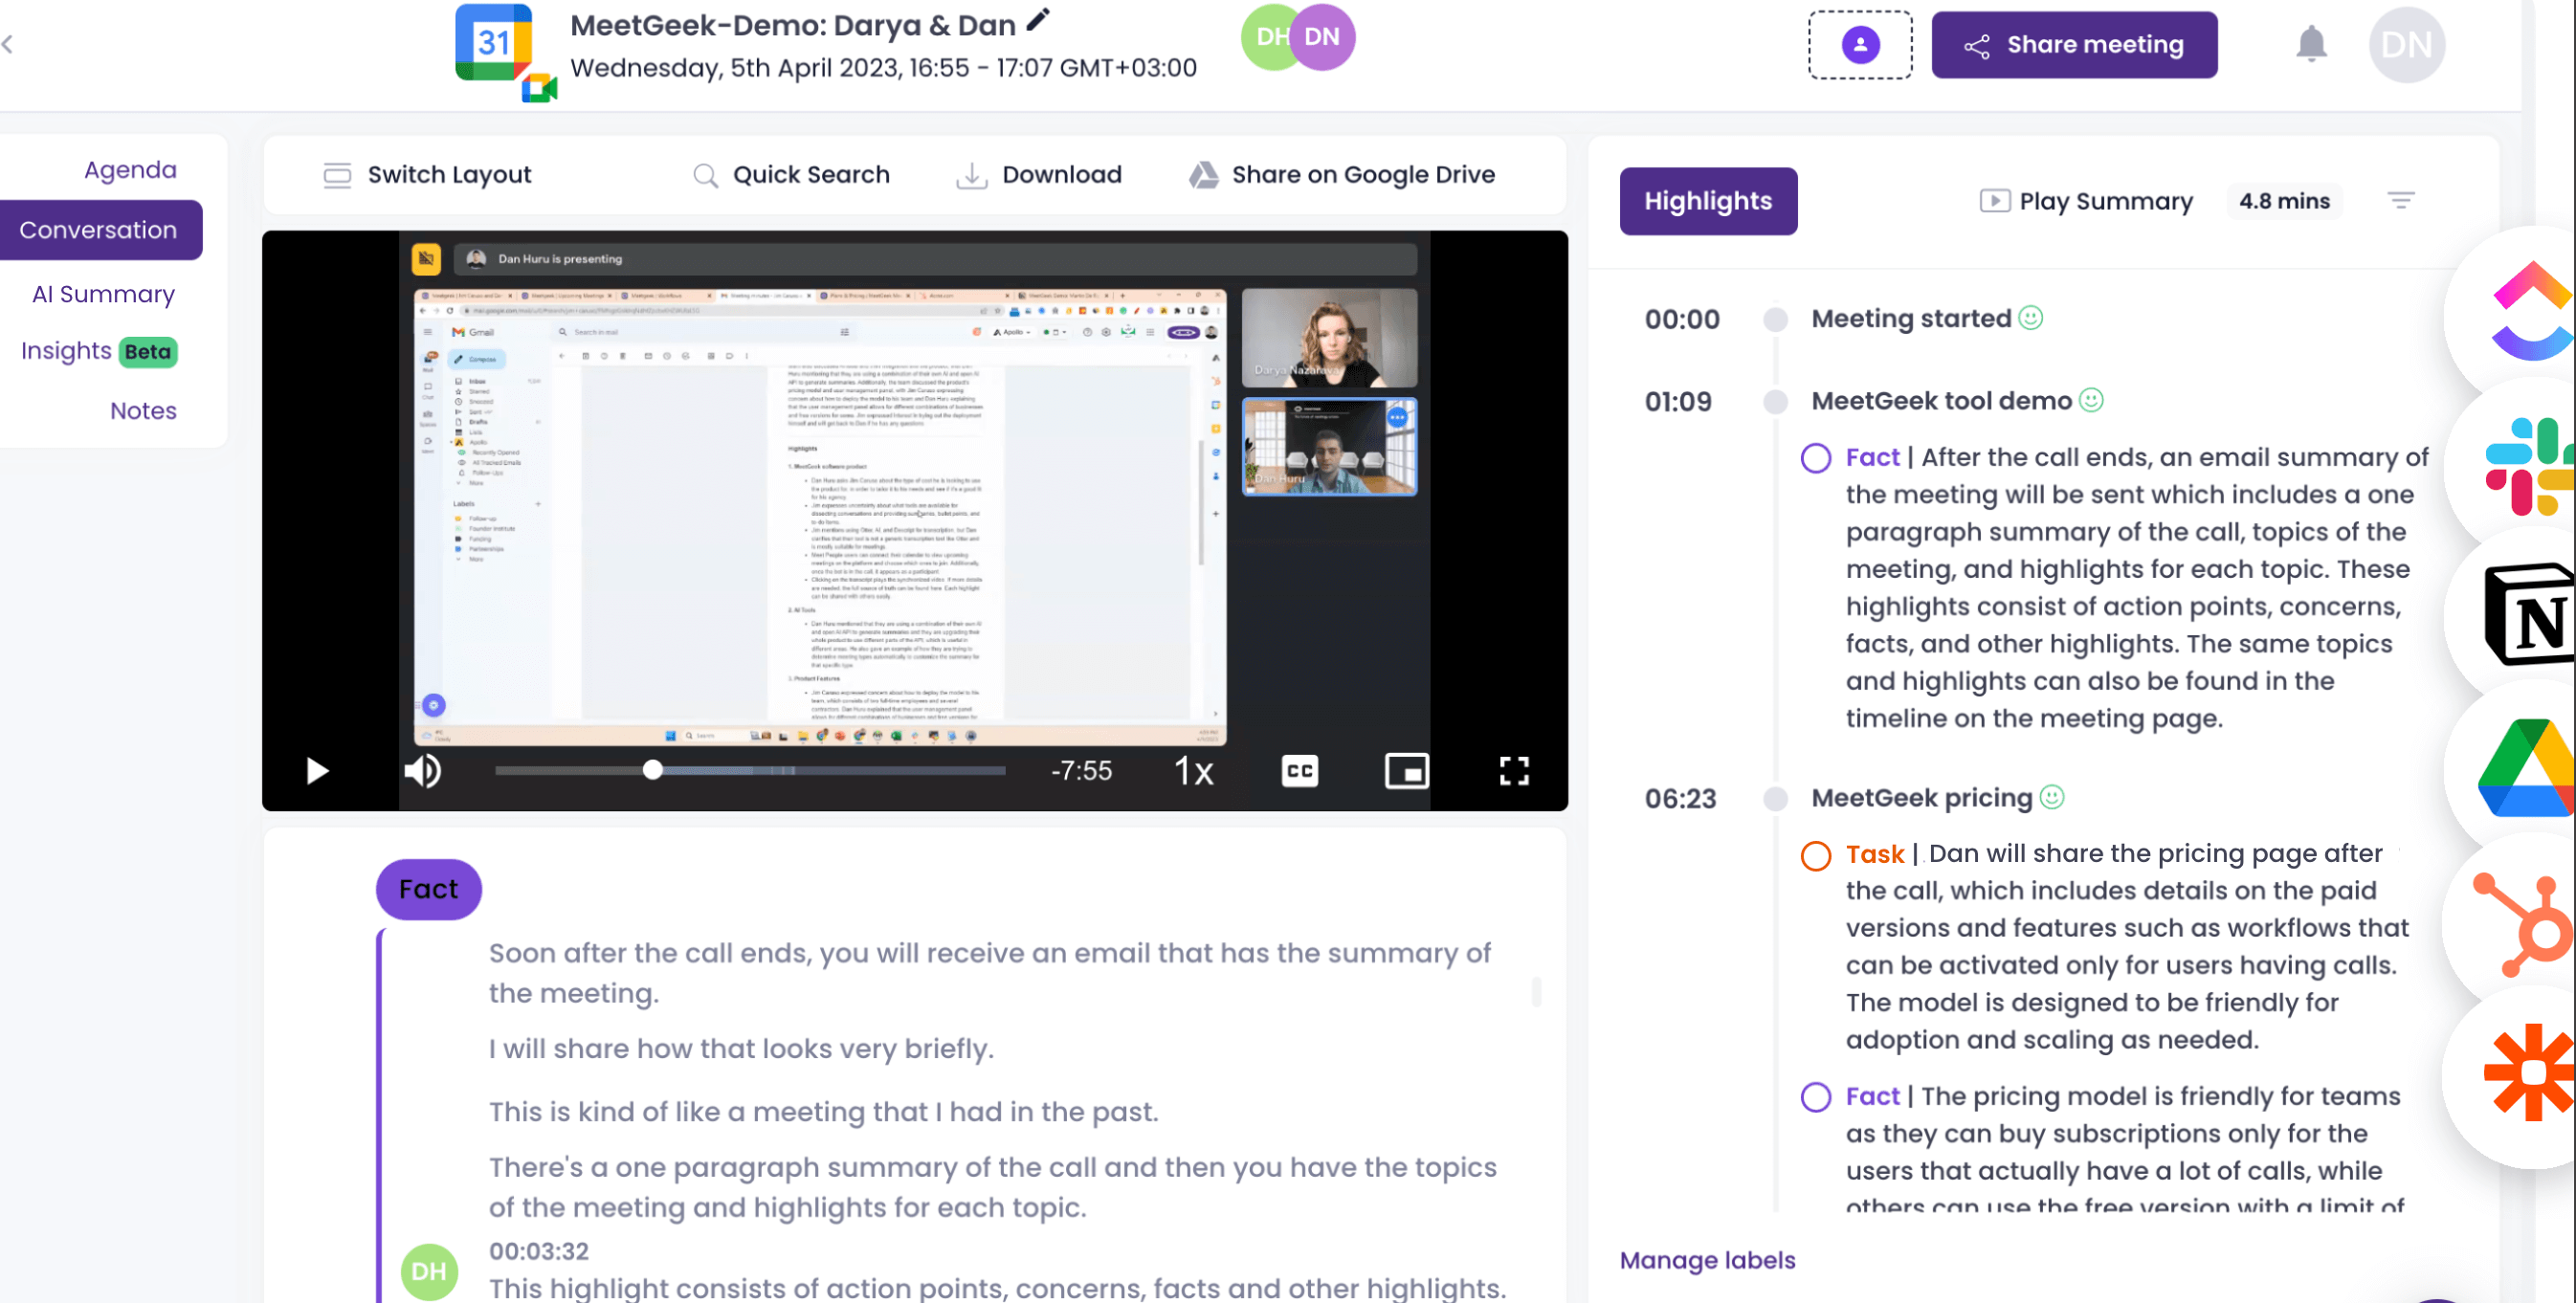Change playback speed from 1x
This screenshot has width=2576, height=1303.
pos(1194,771)
